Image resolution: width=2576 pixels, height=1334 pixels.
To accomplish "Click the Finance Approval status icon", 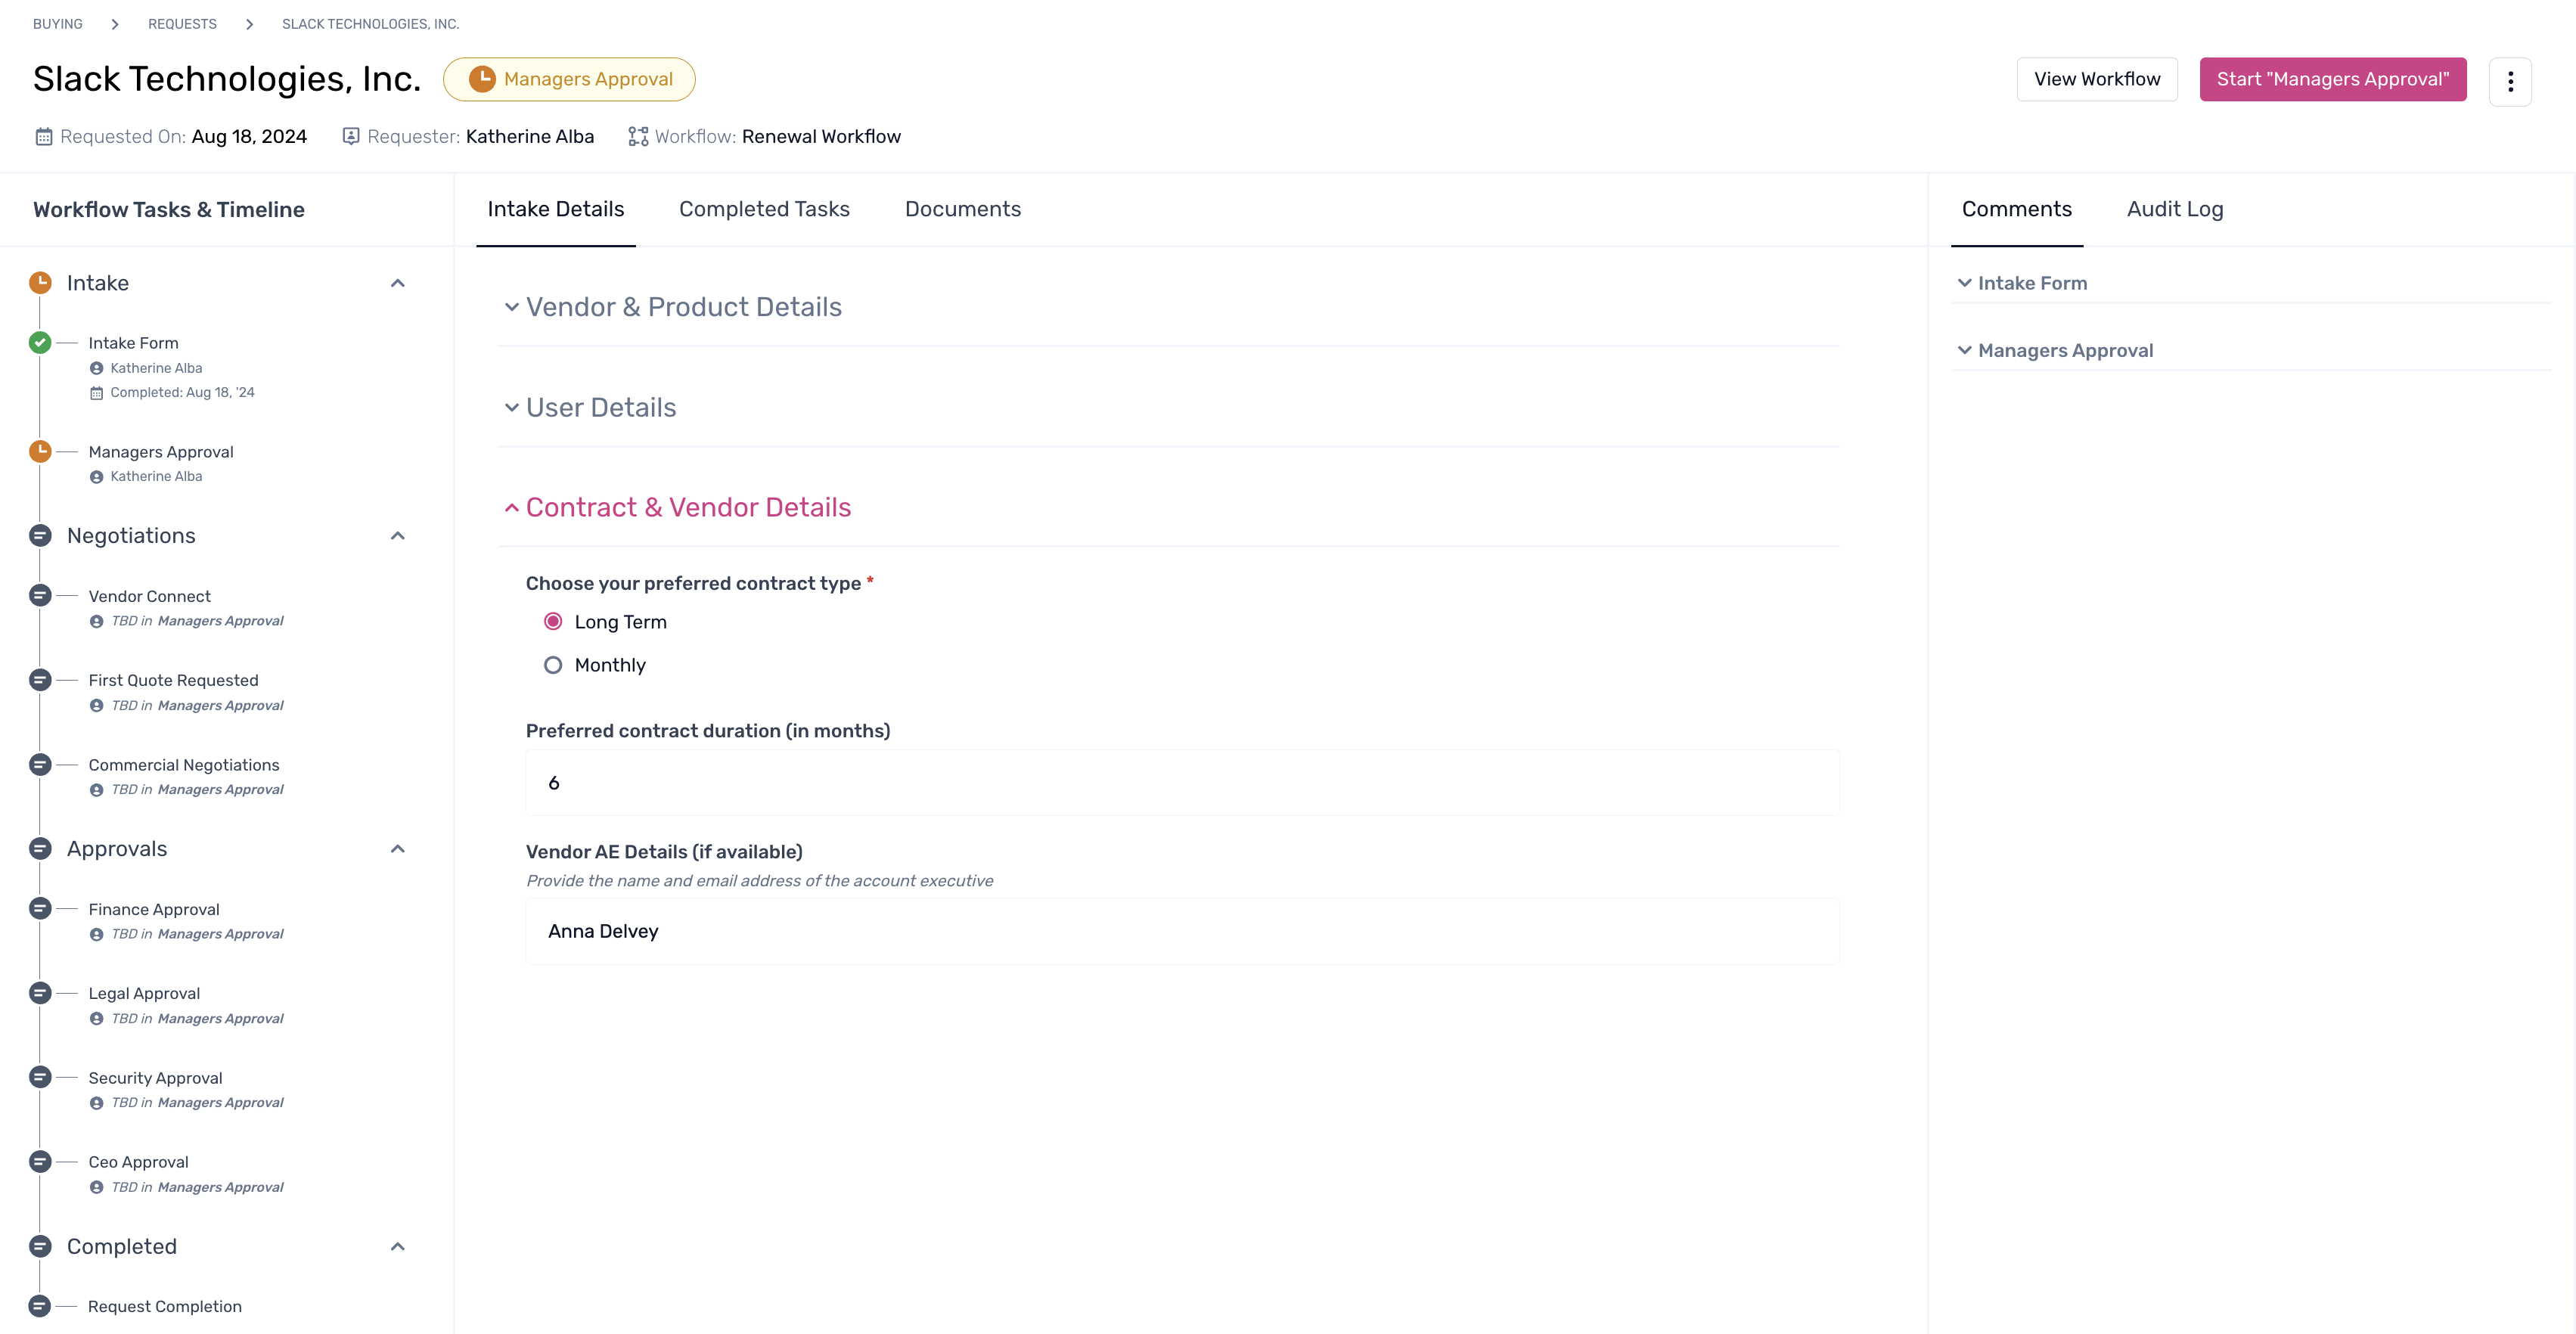I will pos(40,909).
